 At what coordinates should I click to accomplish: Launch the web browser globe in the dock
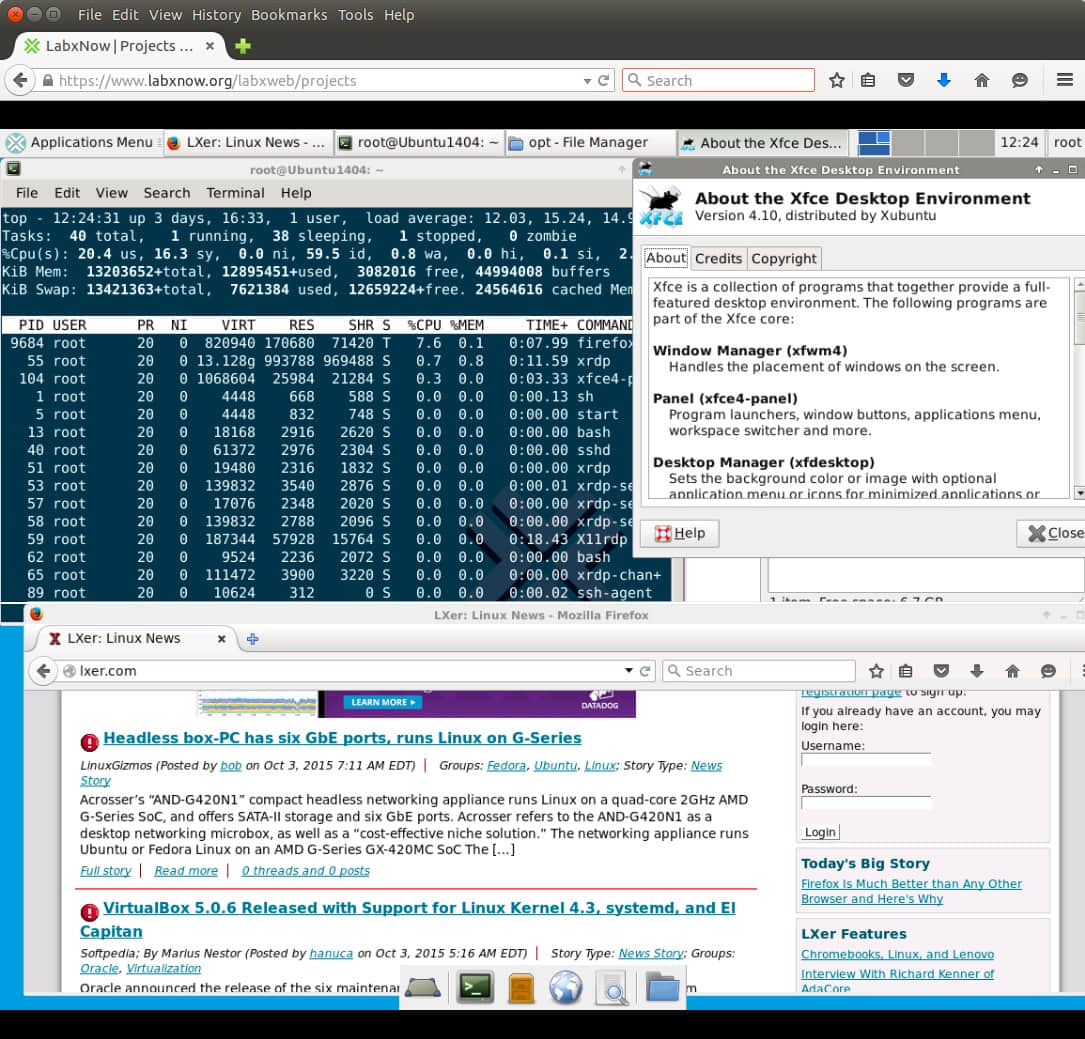coord(566,988)
